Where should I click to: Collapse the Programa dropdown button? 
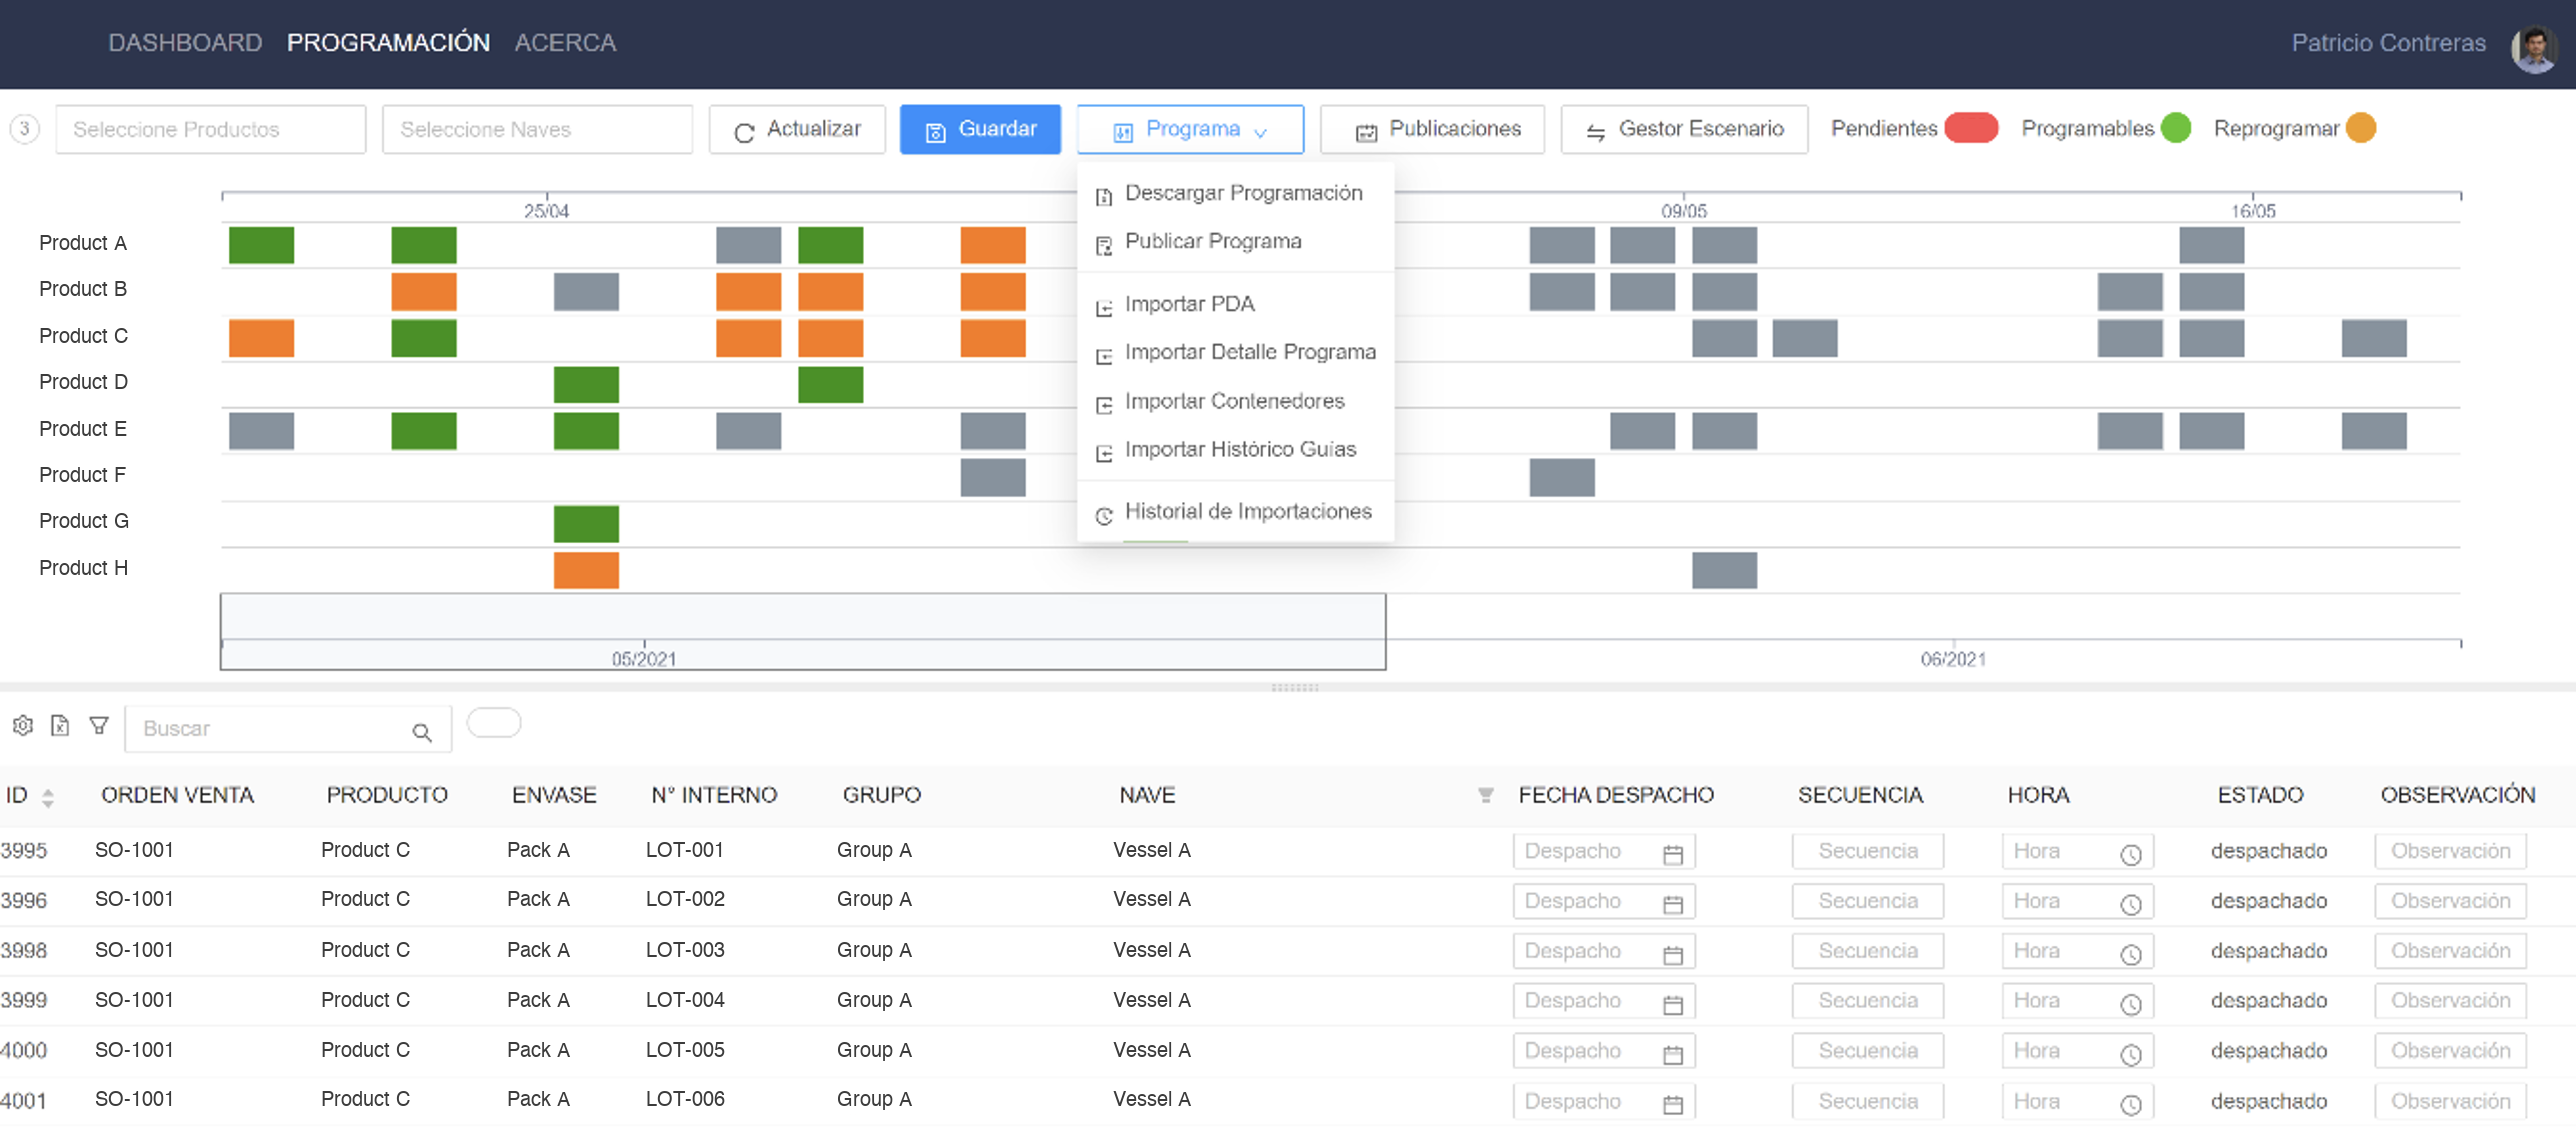point(1190,129)
